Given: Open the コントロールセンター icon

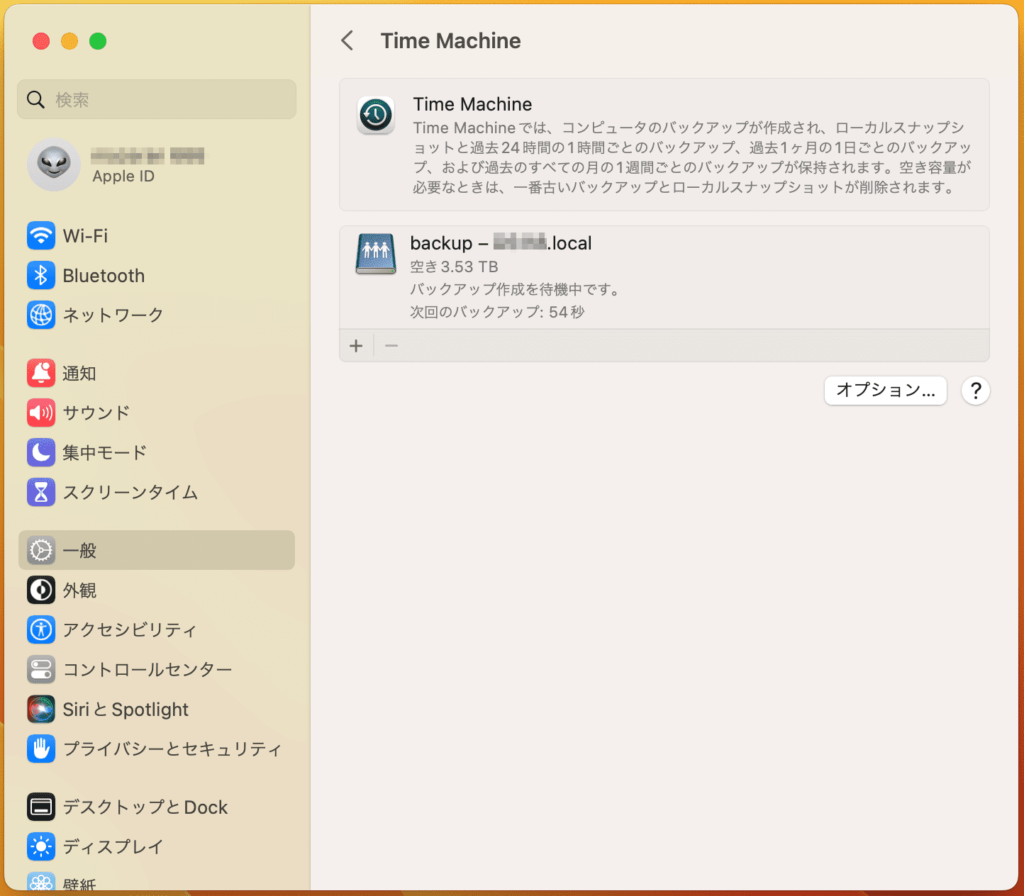Looking at the screenshot, I should coord(40,669).
